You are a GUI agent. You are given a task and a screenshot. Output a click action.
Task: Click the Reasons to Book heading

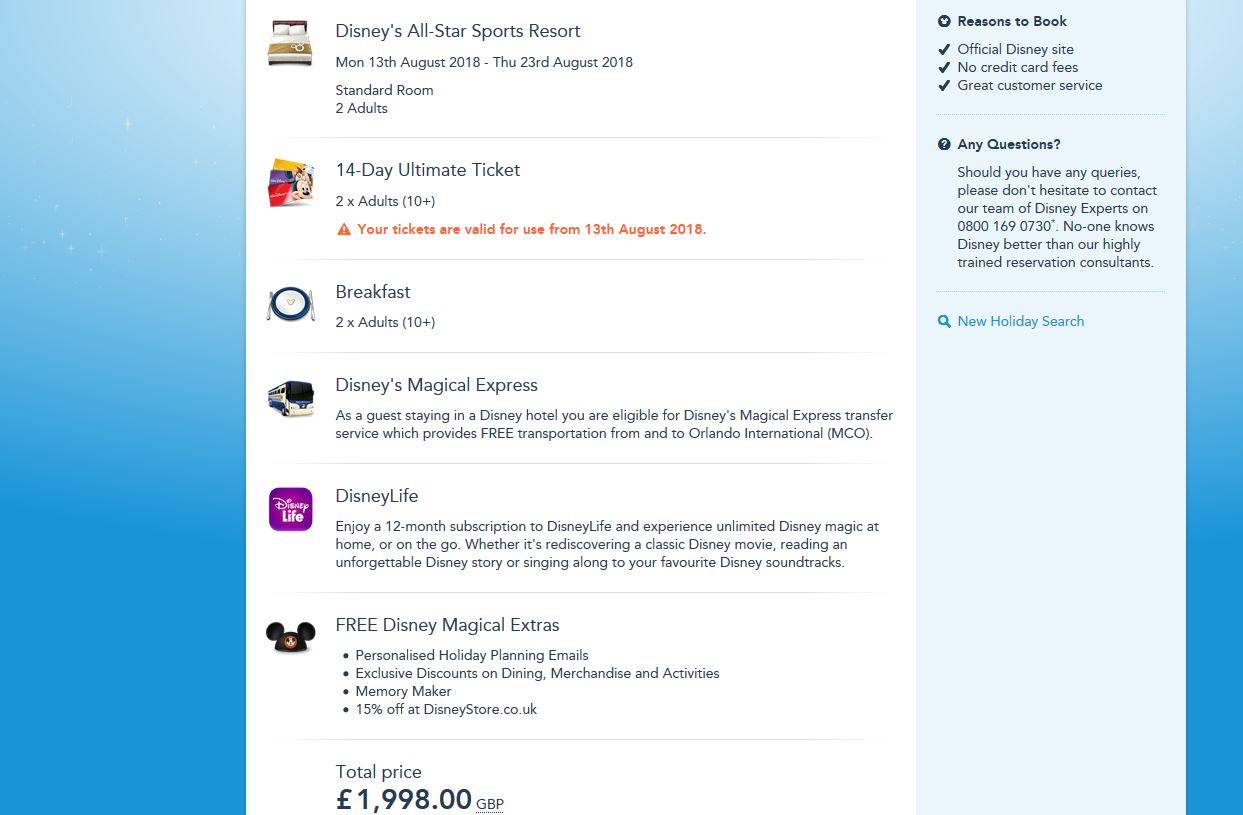coord(1012,21)
